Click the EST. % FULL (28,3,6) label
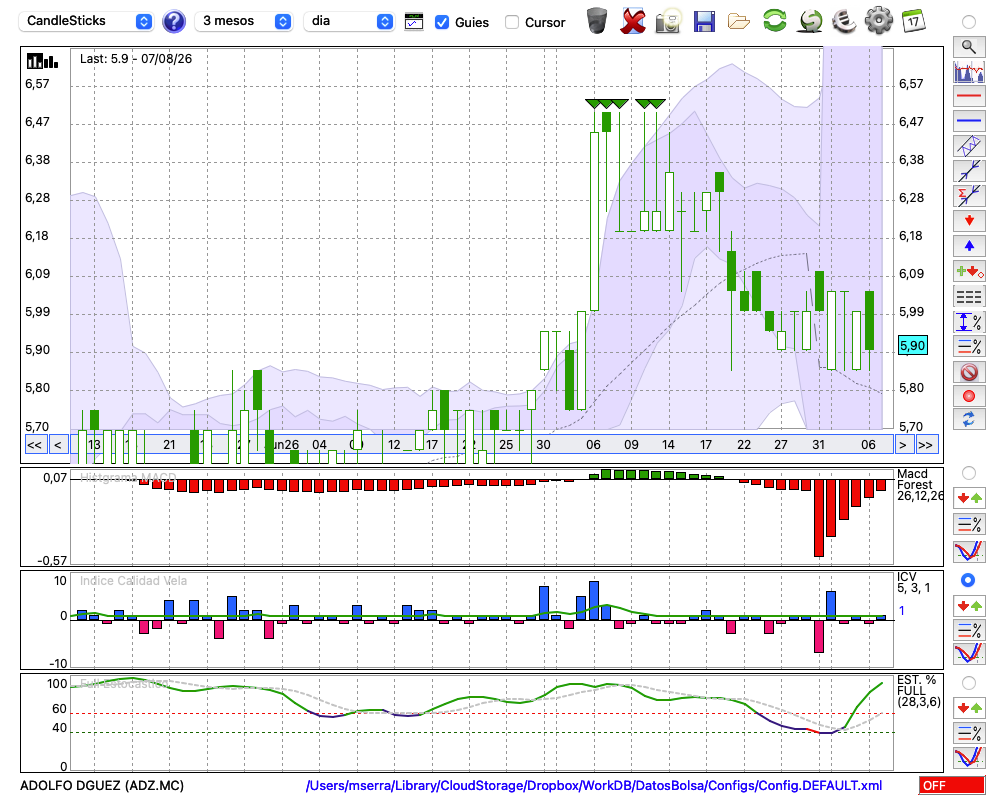 (x=918, y=691)
